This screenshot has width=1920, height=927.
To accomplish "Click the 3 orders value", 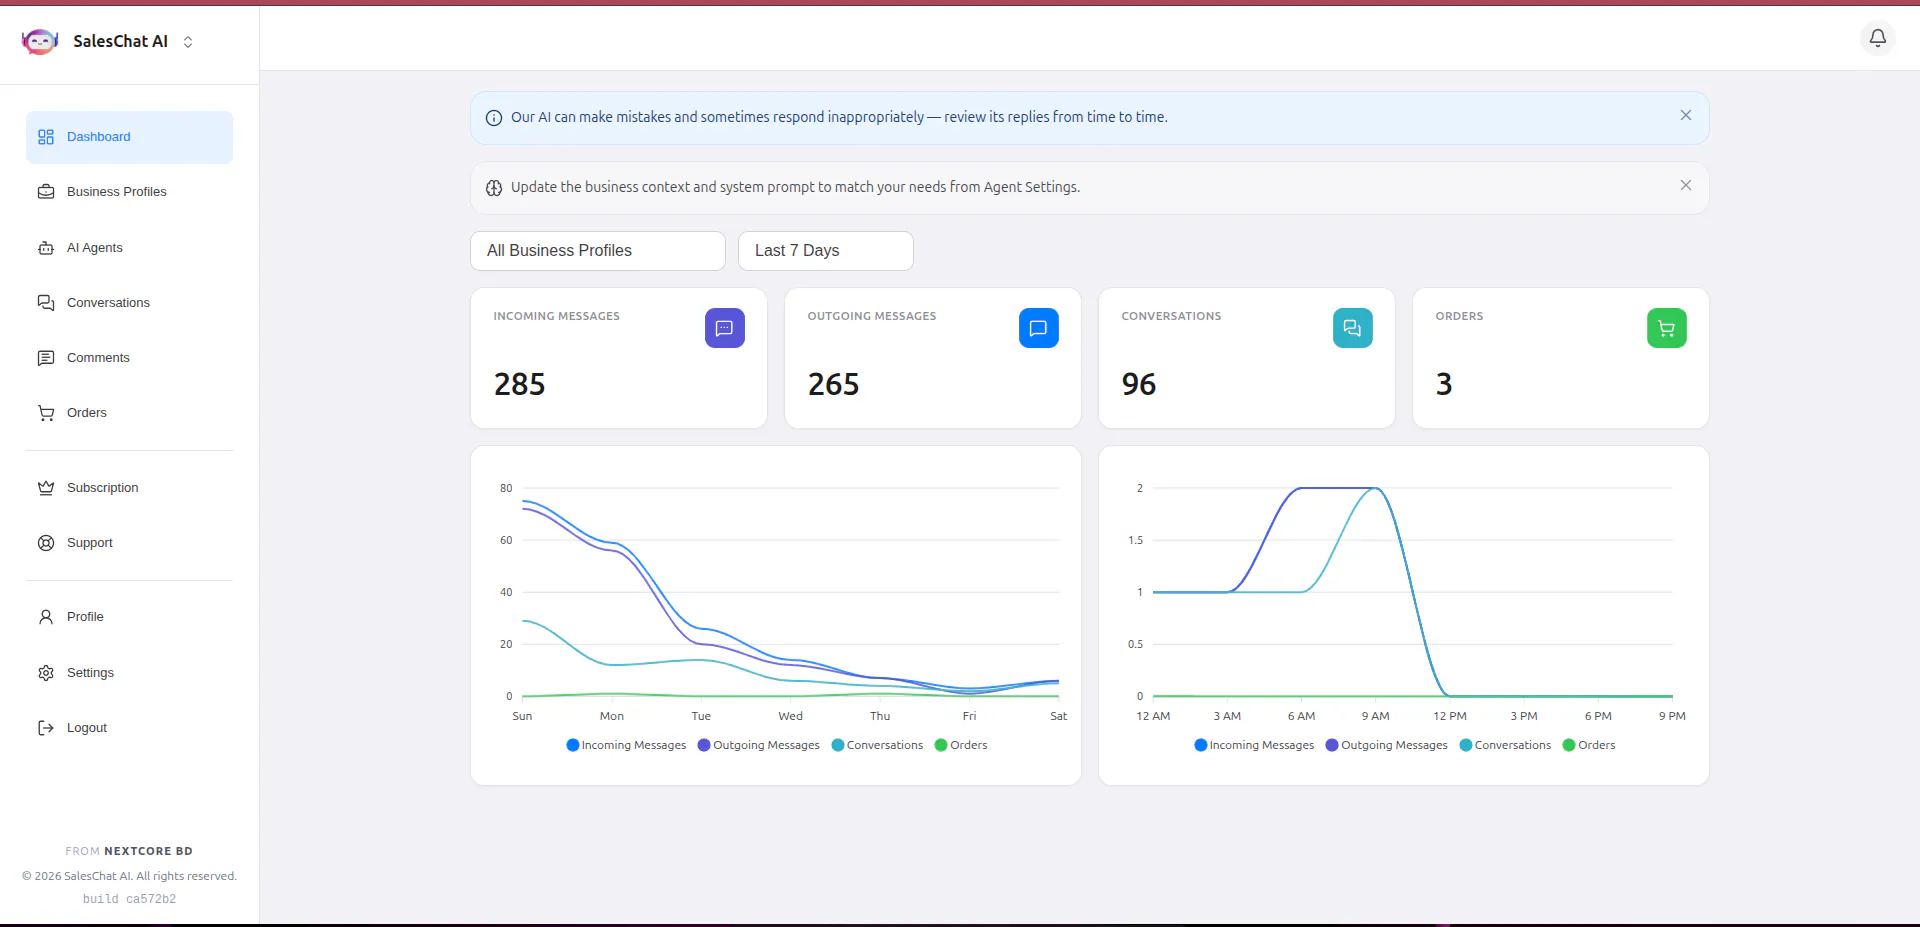I will [x=1444, y=384].
